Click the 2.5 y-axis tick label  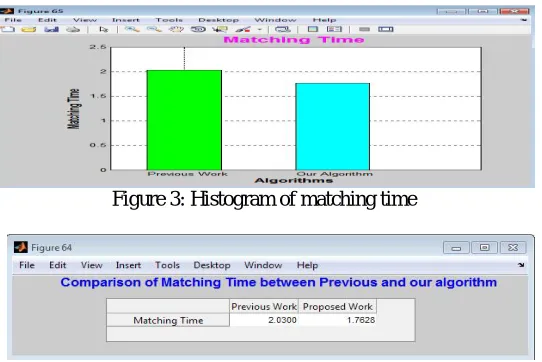click(98, 47)
